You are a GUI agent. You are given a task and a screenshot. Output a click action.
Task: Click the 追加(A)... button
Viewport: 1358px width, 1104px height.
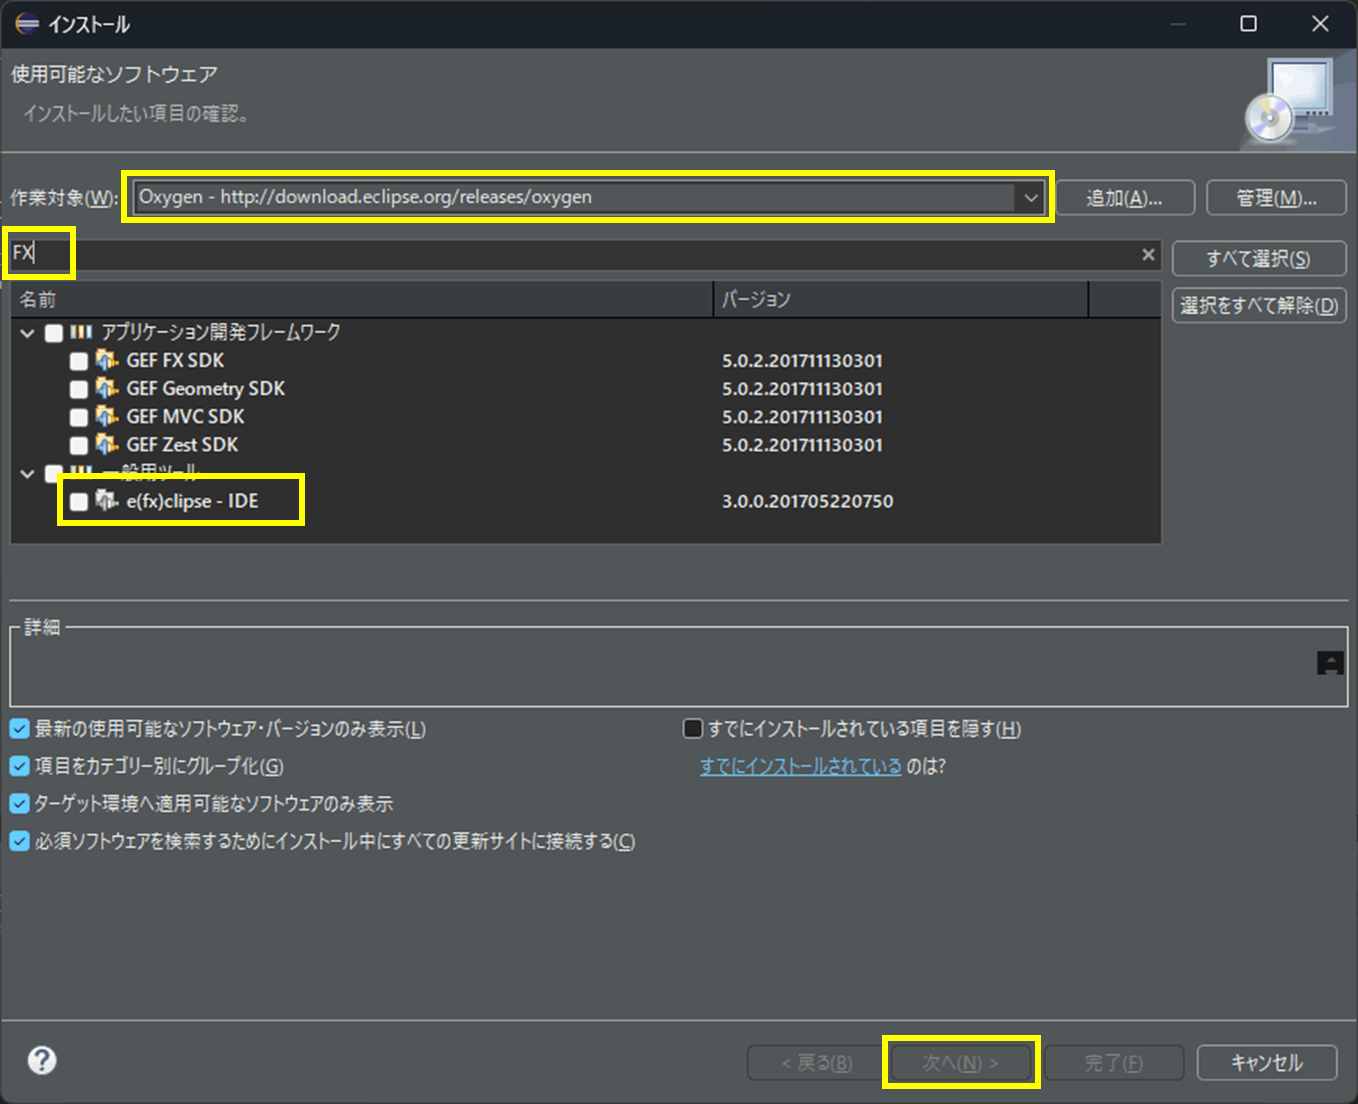(1125, 198)
